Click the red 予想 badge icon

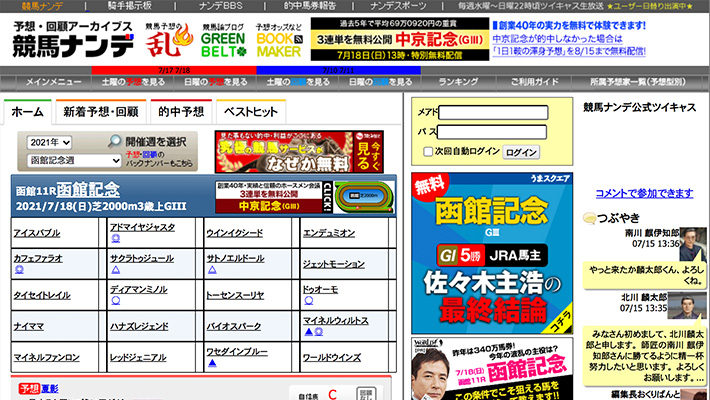[29, 389]
